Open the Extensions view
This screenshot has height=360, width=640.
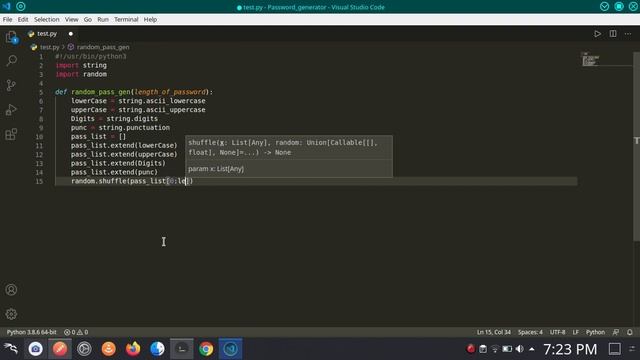(11, 134)
